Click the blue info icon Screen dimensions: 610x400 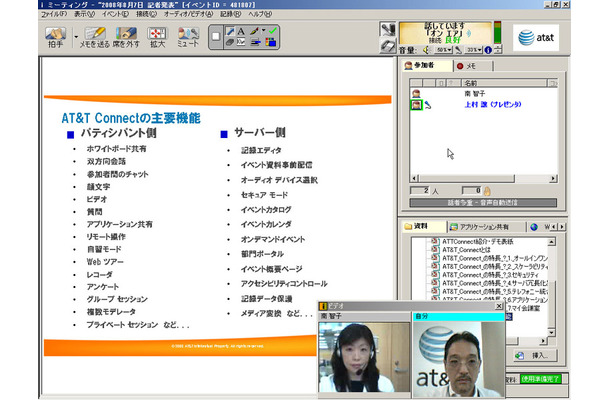488,50
